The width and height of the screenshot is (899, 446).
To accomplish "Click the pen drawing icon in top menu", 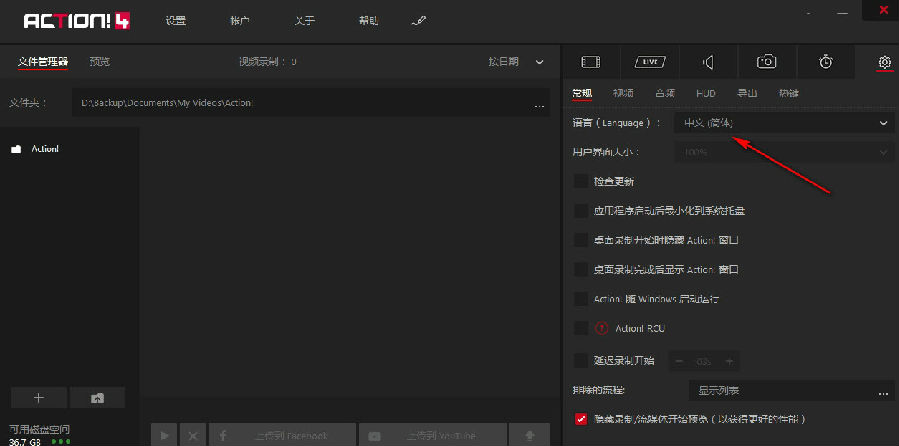I will click(x=419, y=21).
